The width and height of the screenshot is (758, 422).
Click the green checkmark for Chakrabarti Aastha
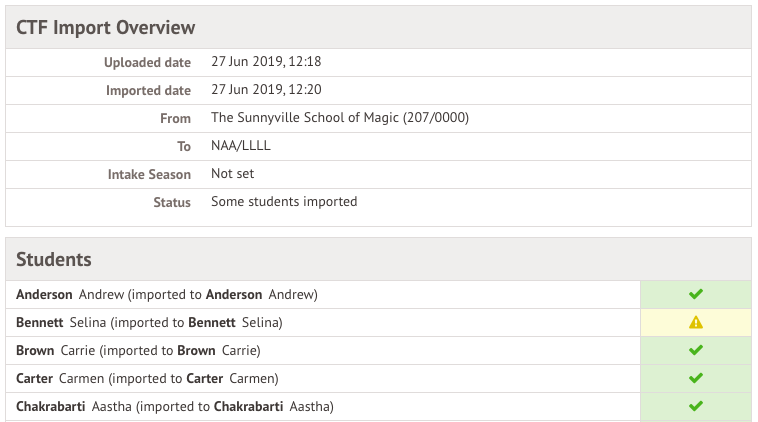click(696, 406)
